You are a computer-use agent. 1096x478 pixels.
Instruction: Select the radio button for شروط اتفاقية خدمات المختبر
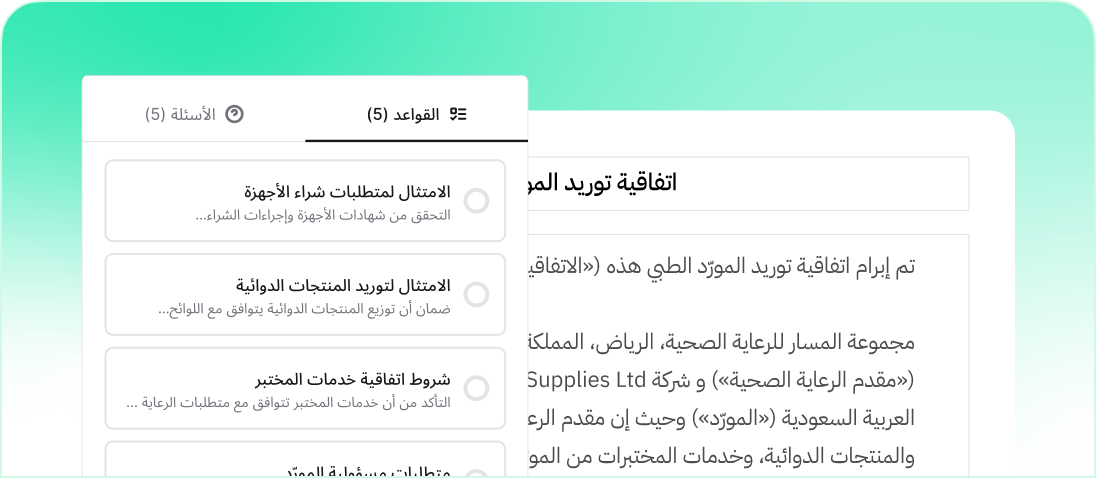click(477, 388)
